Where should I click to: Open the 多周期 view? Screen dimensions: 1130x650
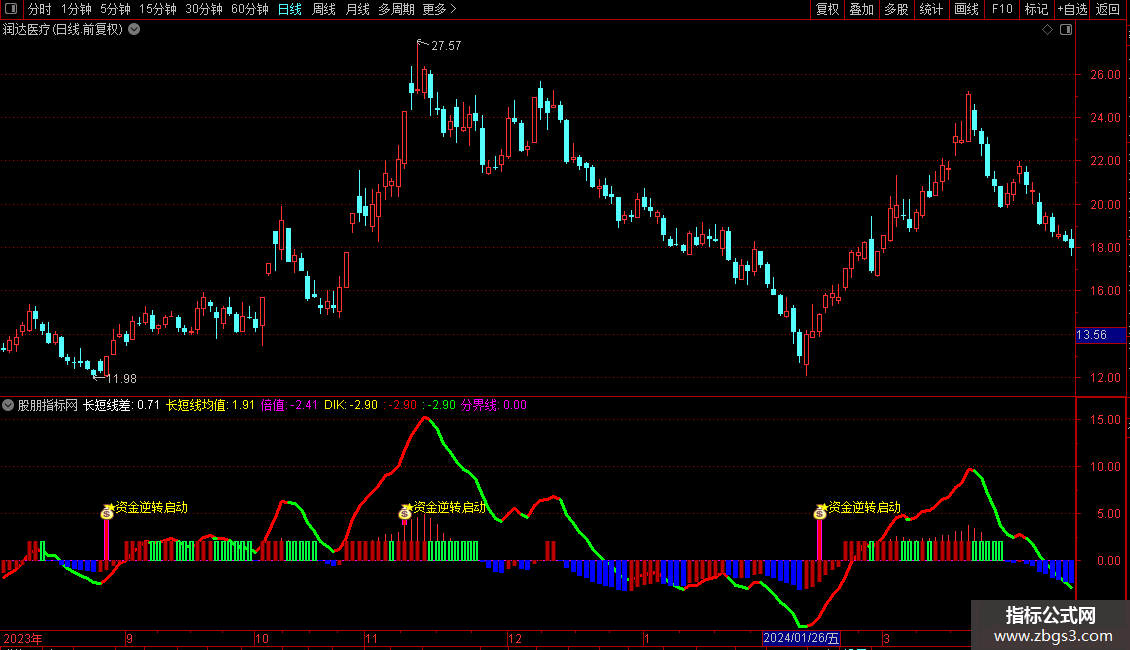pyautogui.click(x=396, y=9)
